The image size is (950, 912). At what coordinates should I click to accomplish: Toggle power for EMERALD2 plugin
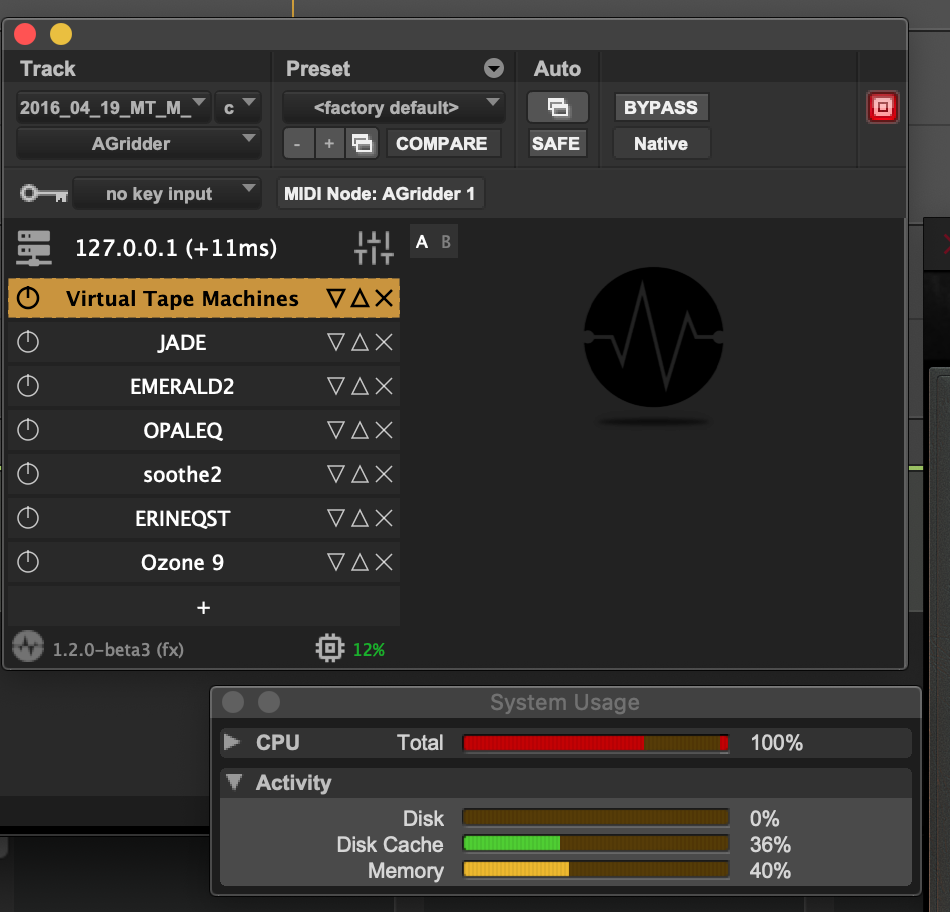(x=28, y=386)
